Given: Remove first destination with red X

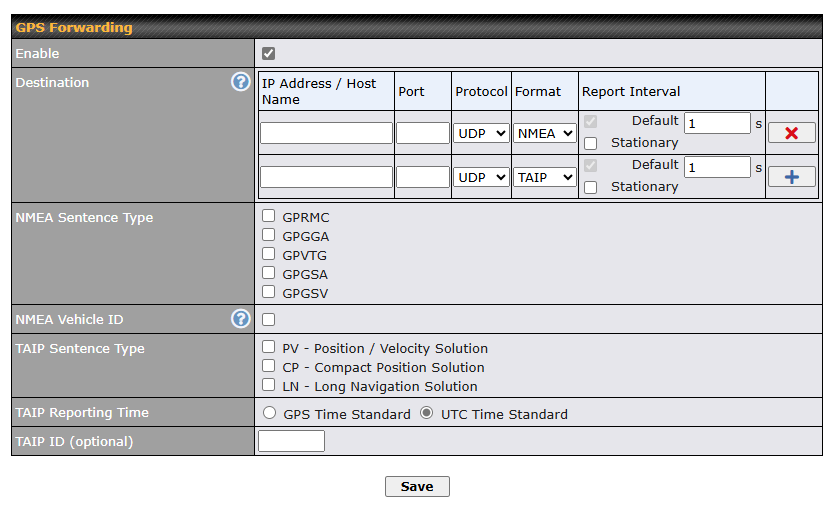Looking at the screenshot, I should (792, 133).
